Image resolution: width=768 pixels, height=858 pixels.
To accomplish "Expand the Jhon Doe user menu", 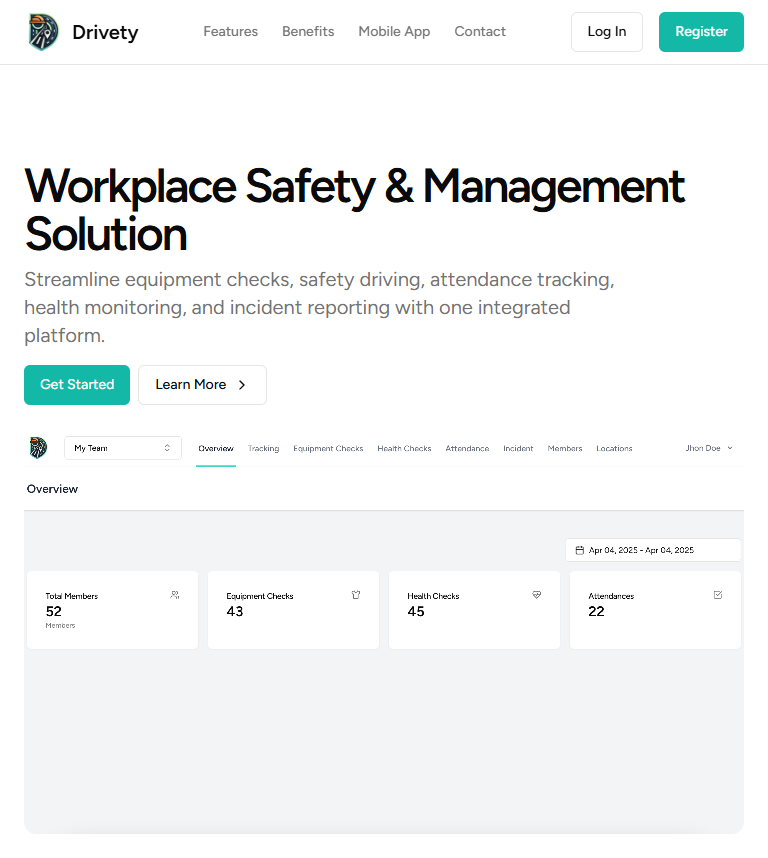I will click(709, 448).
